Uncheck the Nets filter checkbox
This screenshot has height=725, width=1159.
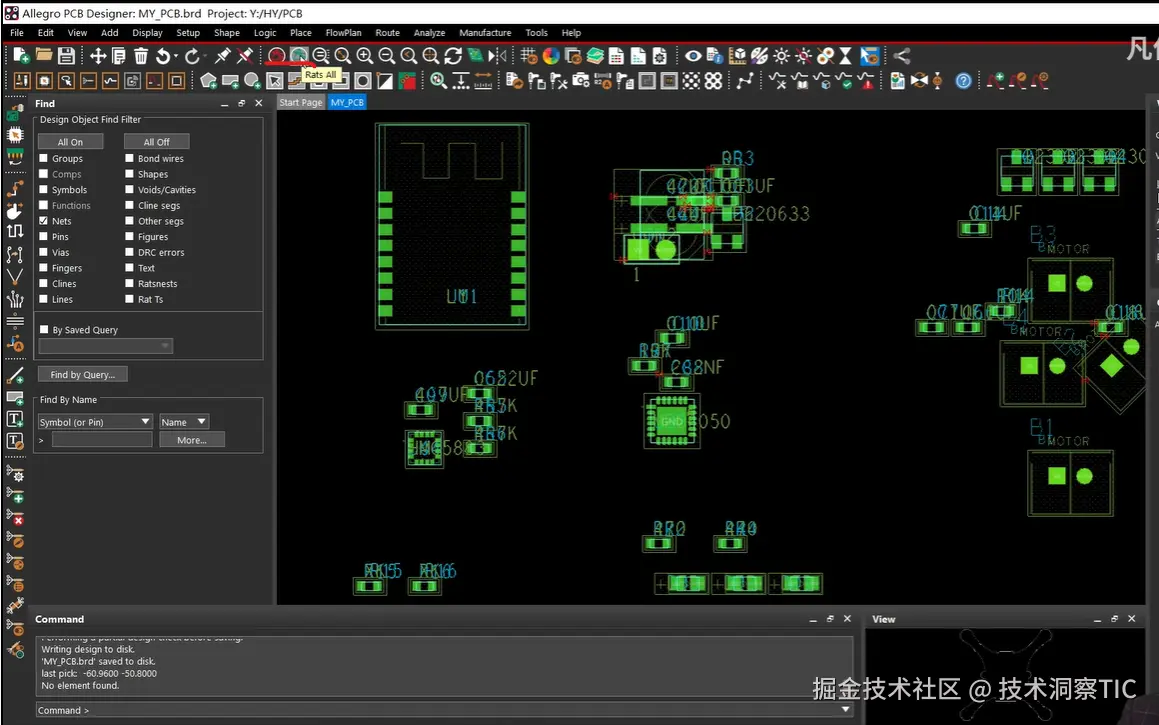[x=43, y=221]
